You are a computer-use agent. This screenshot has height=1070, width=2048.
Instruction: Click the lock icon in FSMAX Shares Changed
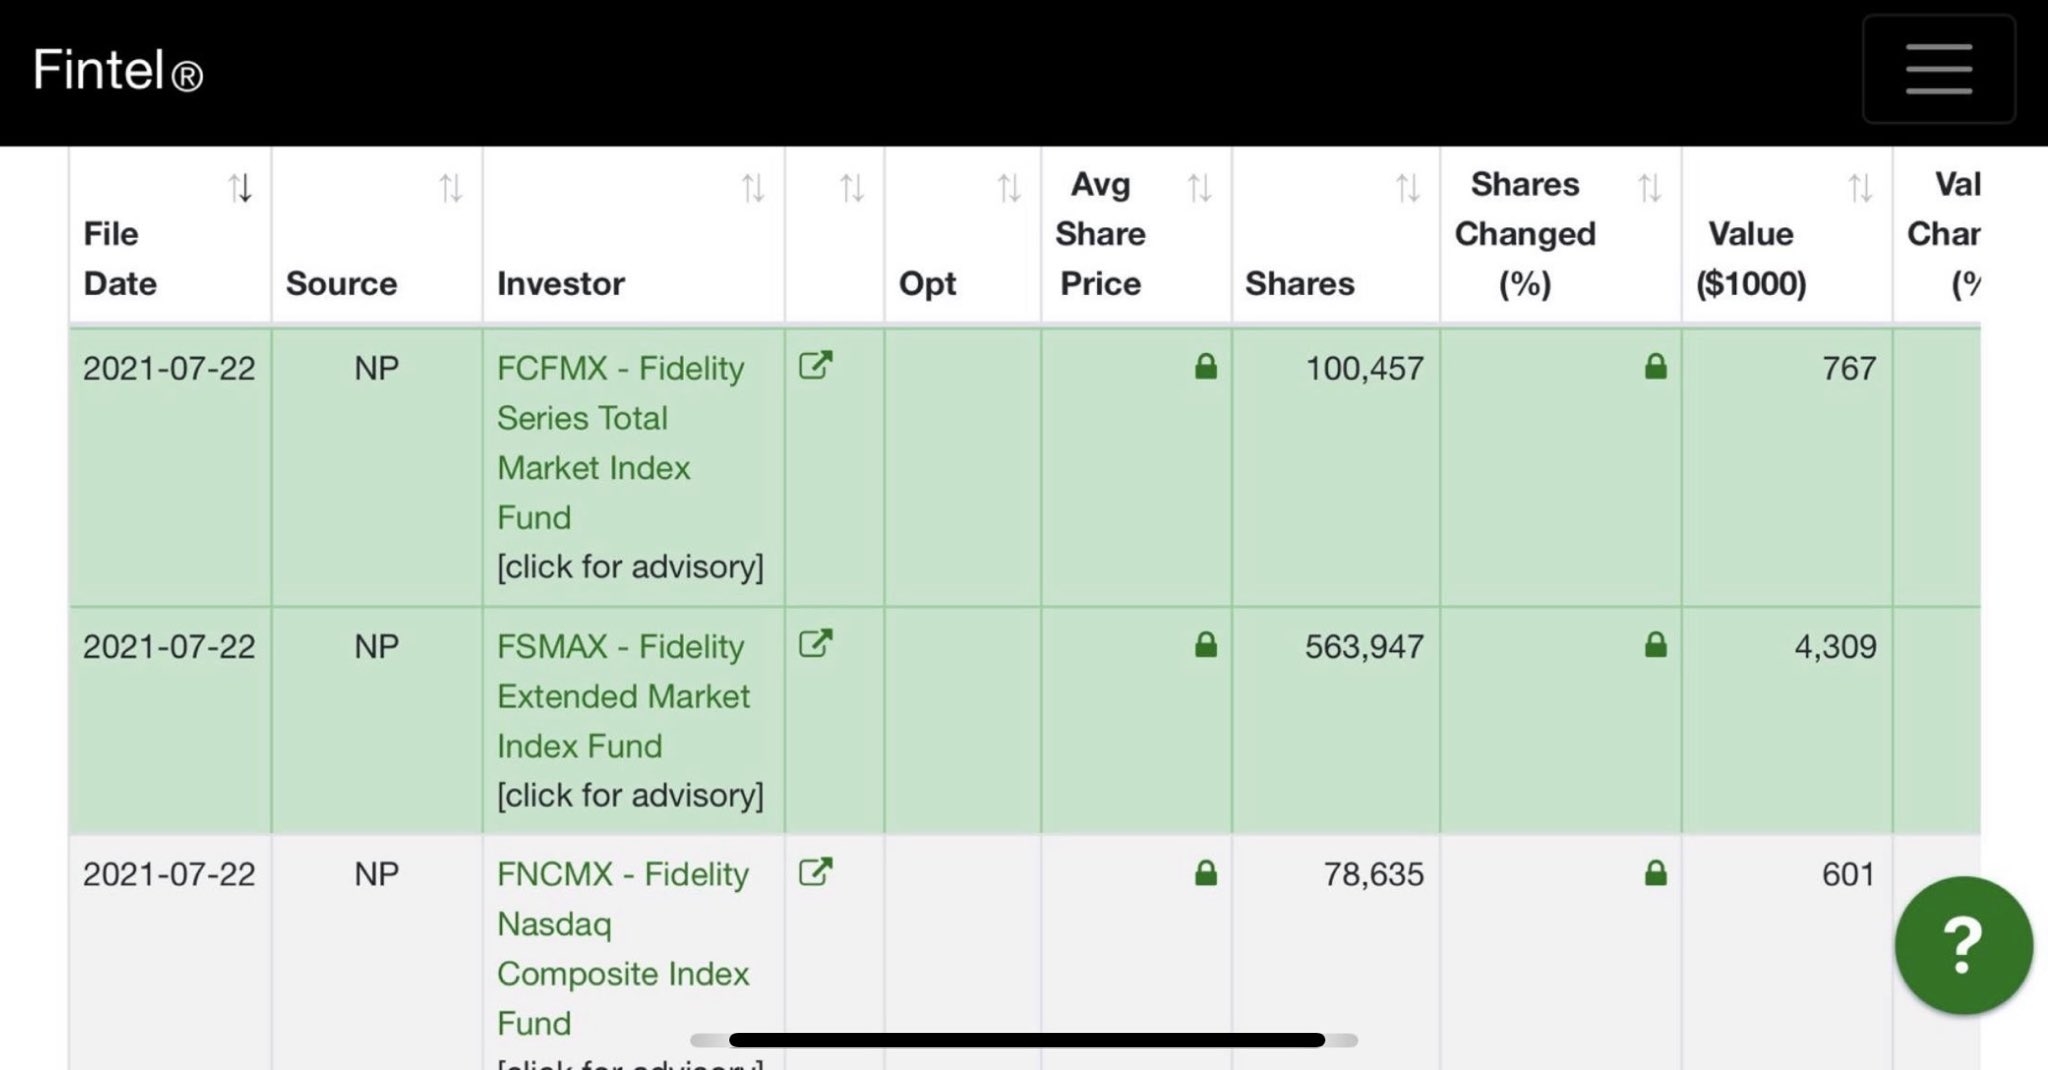[1656, 645]
